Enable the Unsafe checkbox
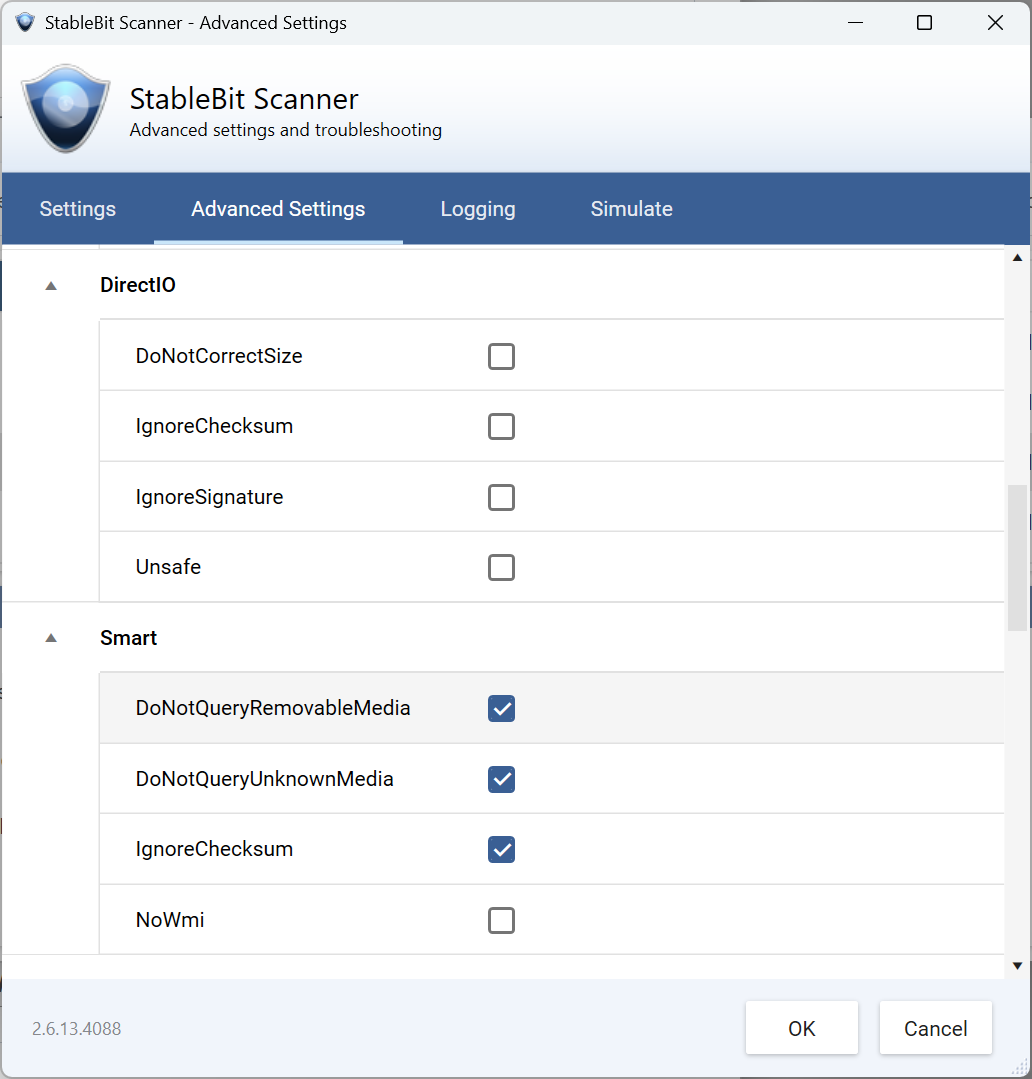This screenshot has height=1079, width=1032. pyautogui.click(x=502, y=568)
